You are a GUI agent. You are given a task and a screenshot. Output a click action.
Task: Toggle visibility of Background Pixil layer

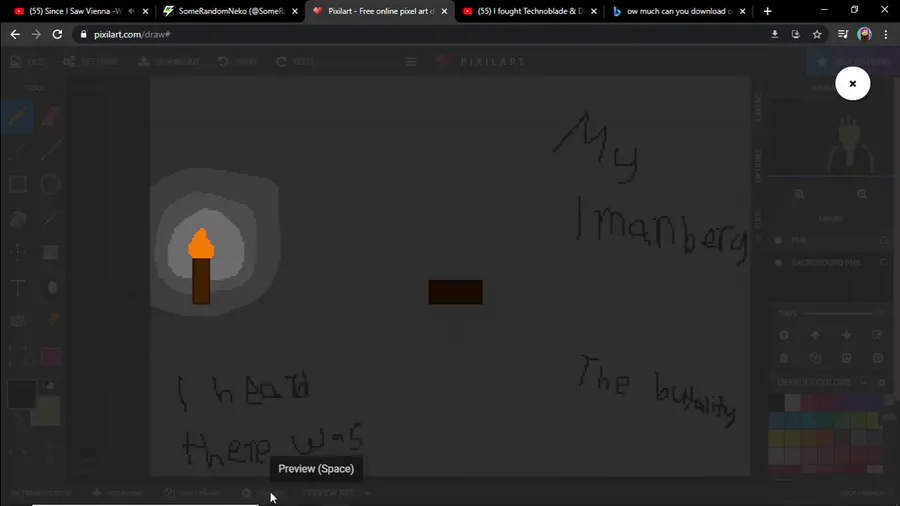[778, 263]
